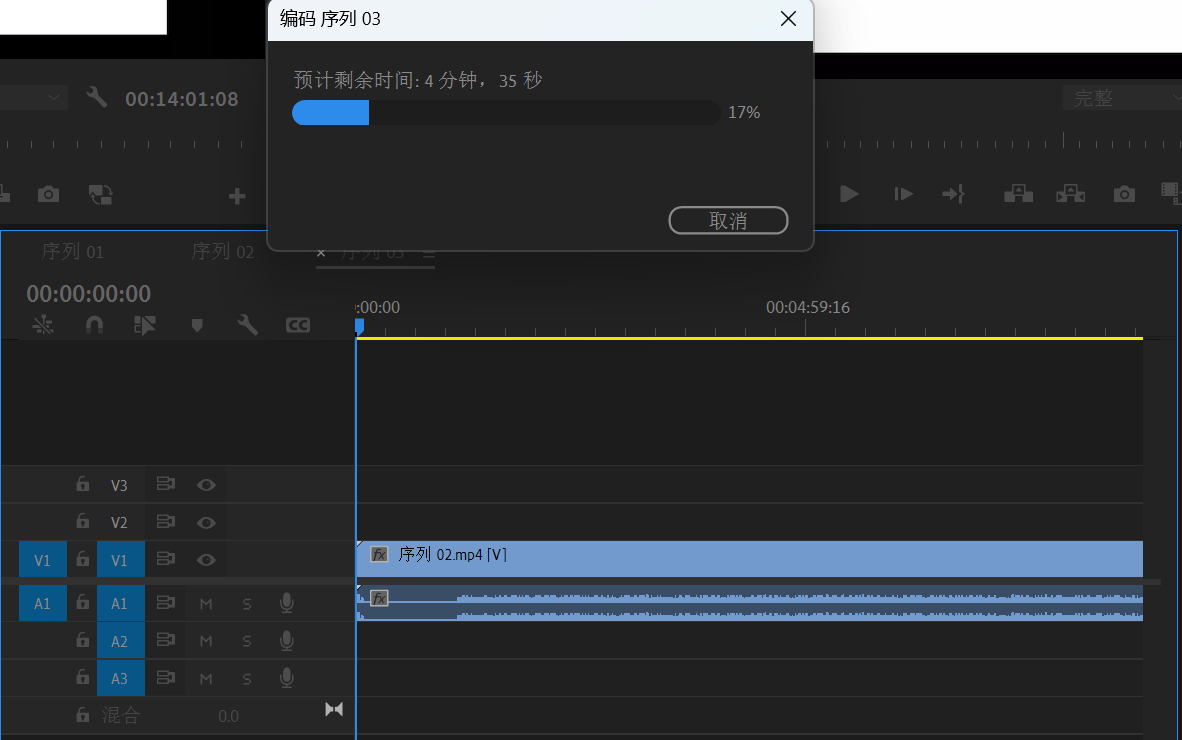Hide track V1 with eye icon

(x=206, y=560)
